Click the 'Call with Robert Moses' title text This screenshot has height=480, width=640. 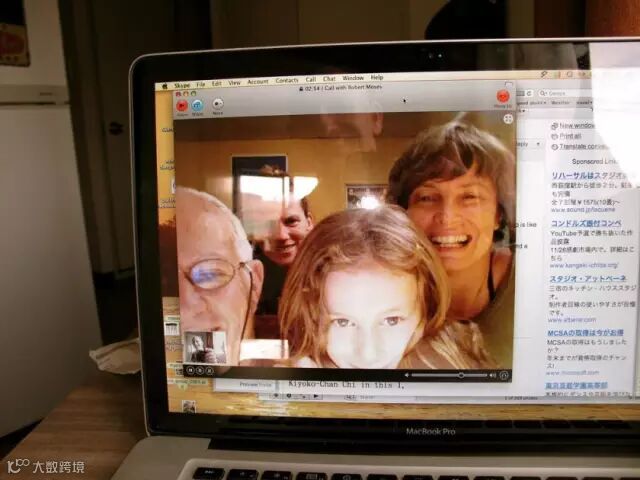tap(353, 87)
